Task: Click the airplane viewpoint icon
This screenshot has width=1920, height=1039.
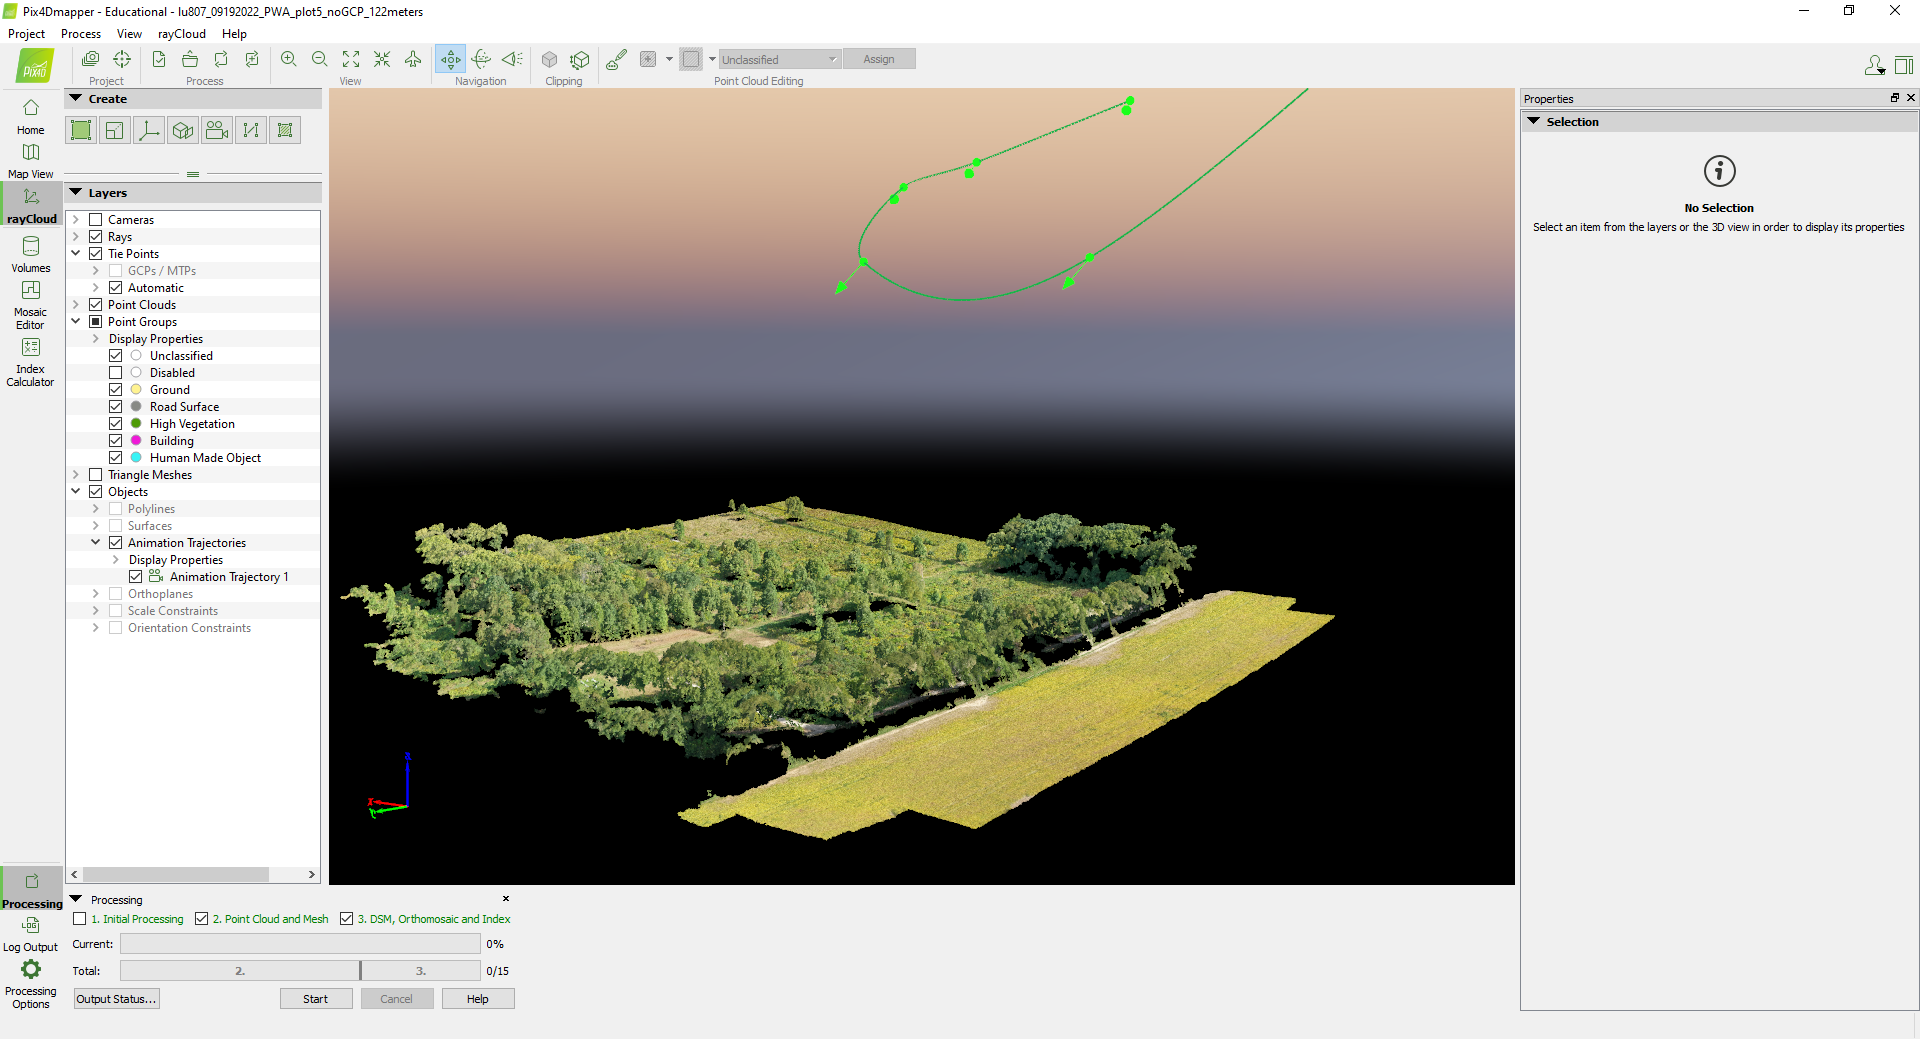Action: click(x=413, y=59)
